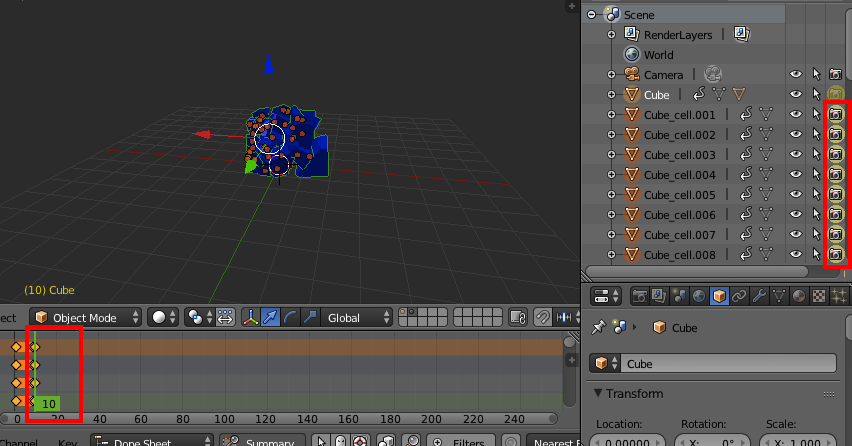Open the Modifiers wrench tab

coord(759,296)
